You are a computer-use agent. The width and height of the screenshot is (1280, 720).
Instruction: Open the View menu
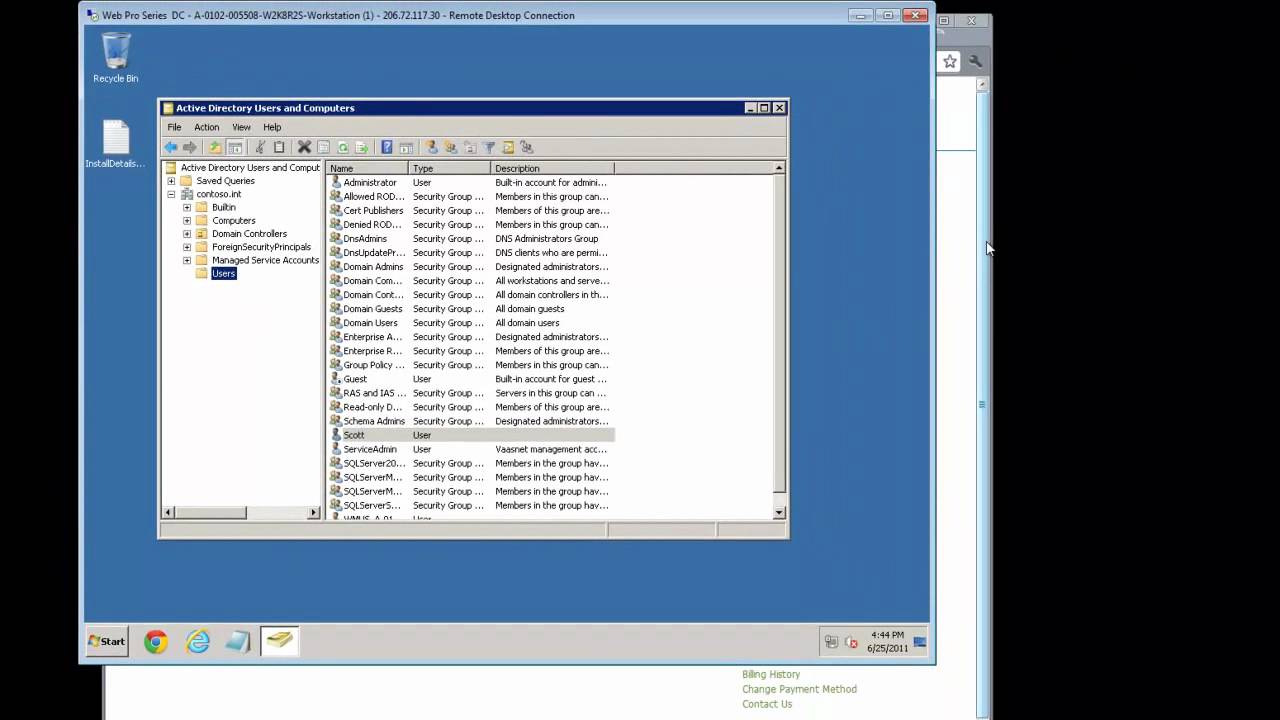(241, 127)
